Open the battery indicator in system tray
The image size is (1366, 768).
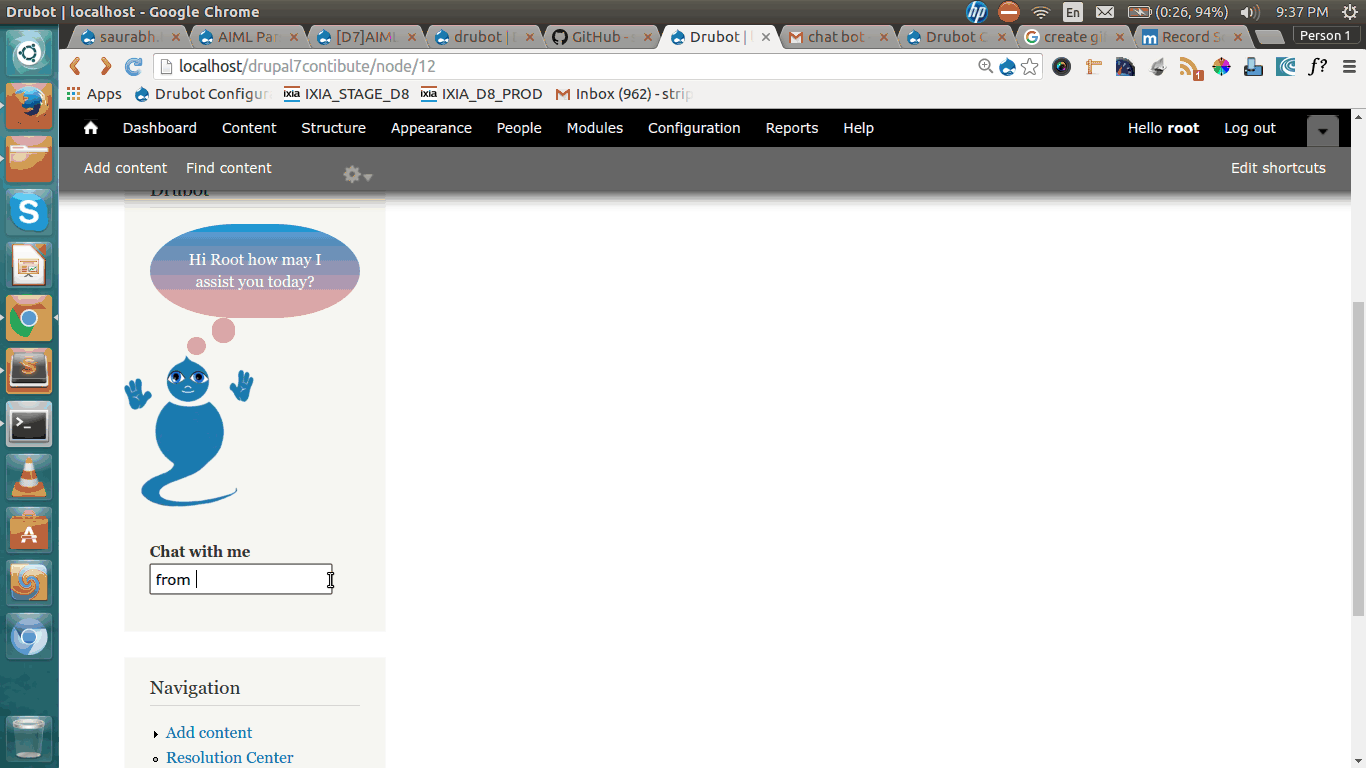coord(1177,12)
